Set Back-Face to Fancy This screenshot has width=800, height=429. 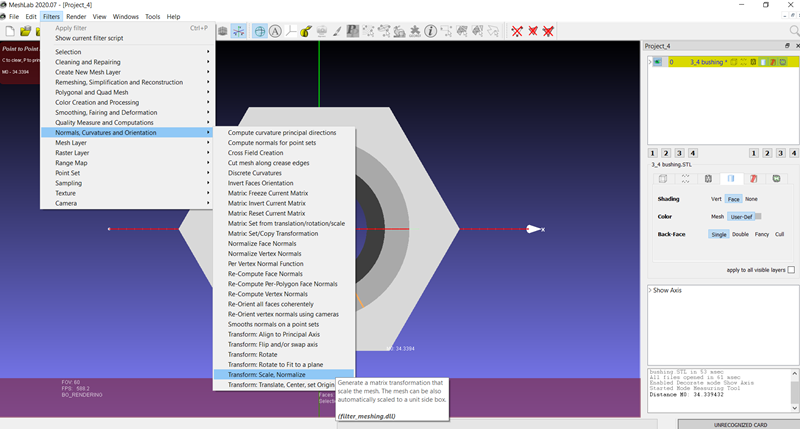coord(762,234)
